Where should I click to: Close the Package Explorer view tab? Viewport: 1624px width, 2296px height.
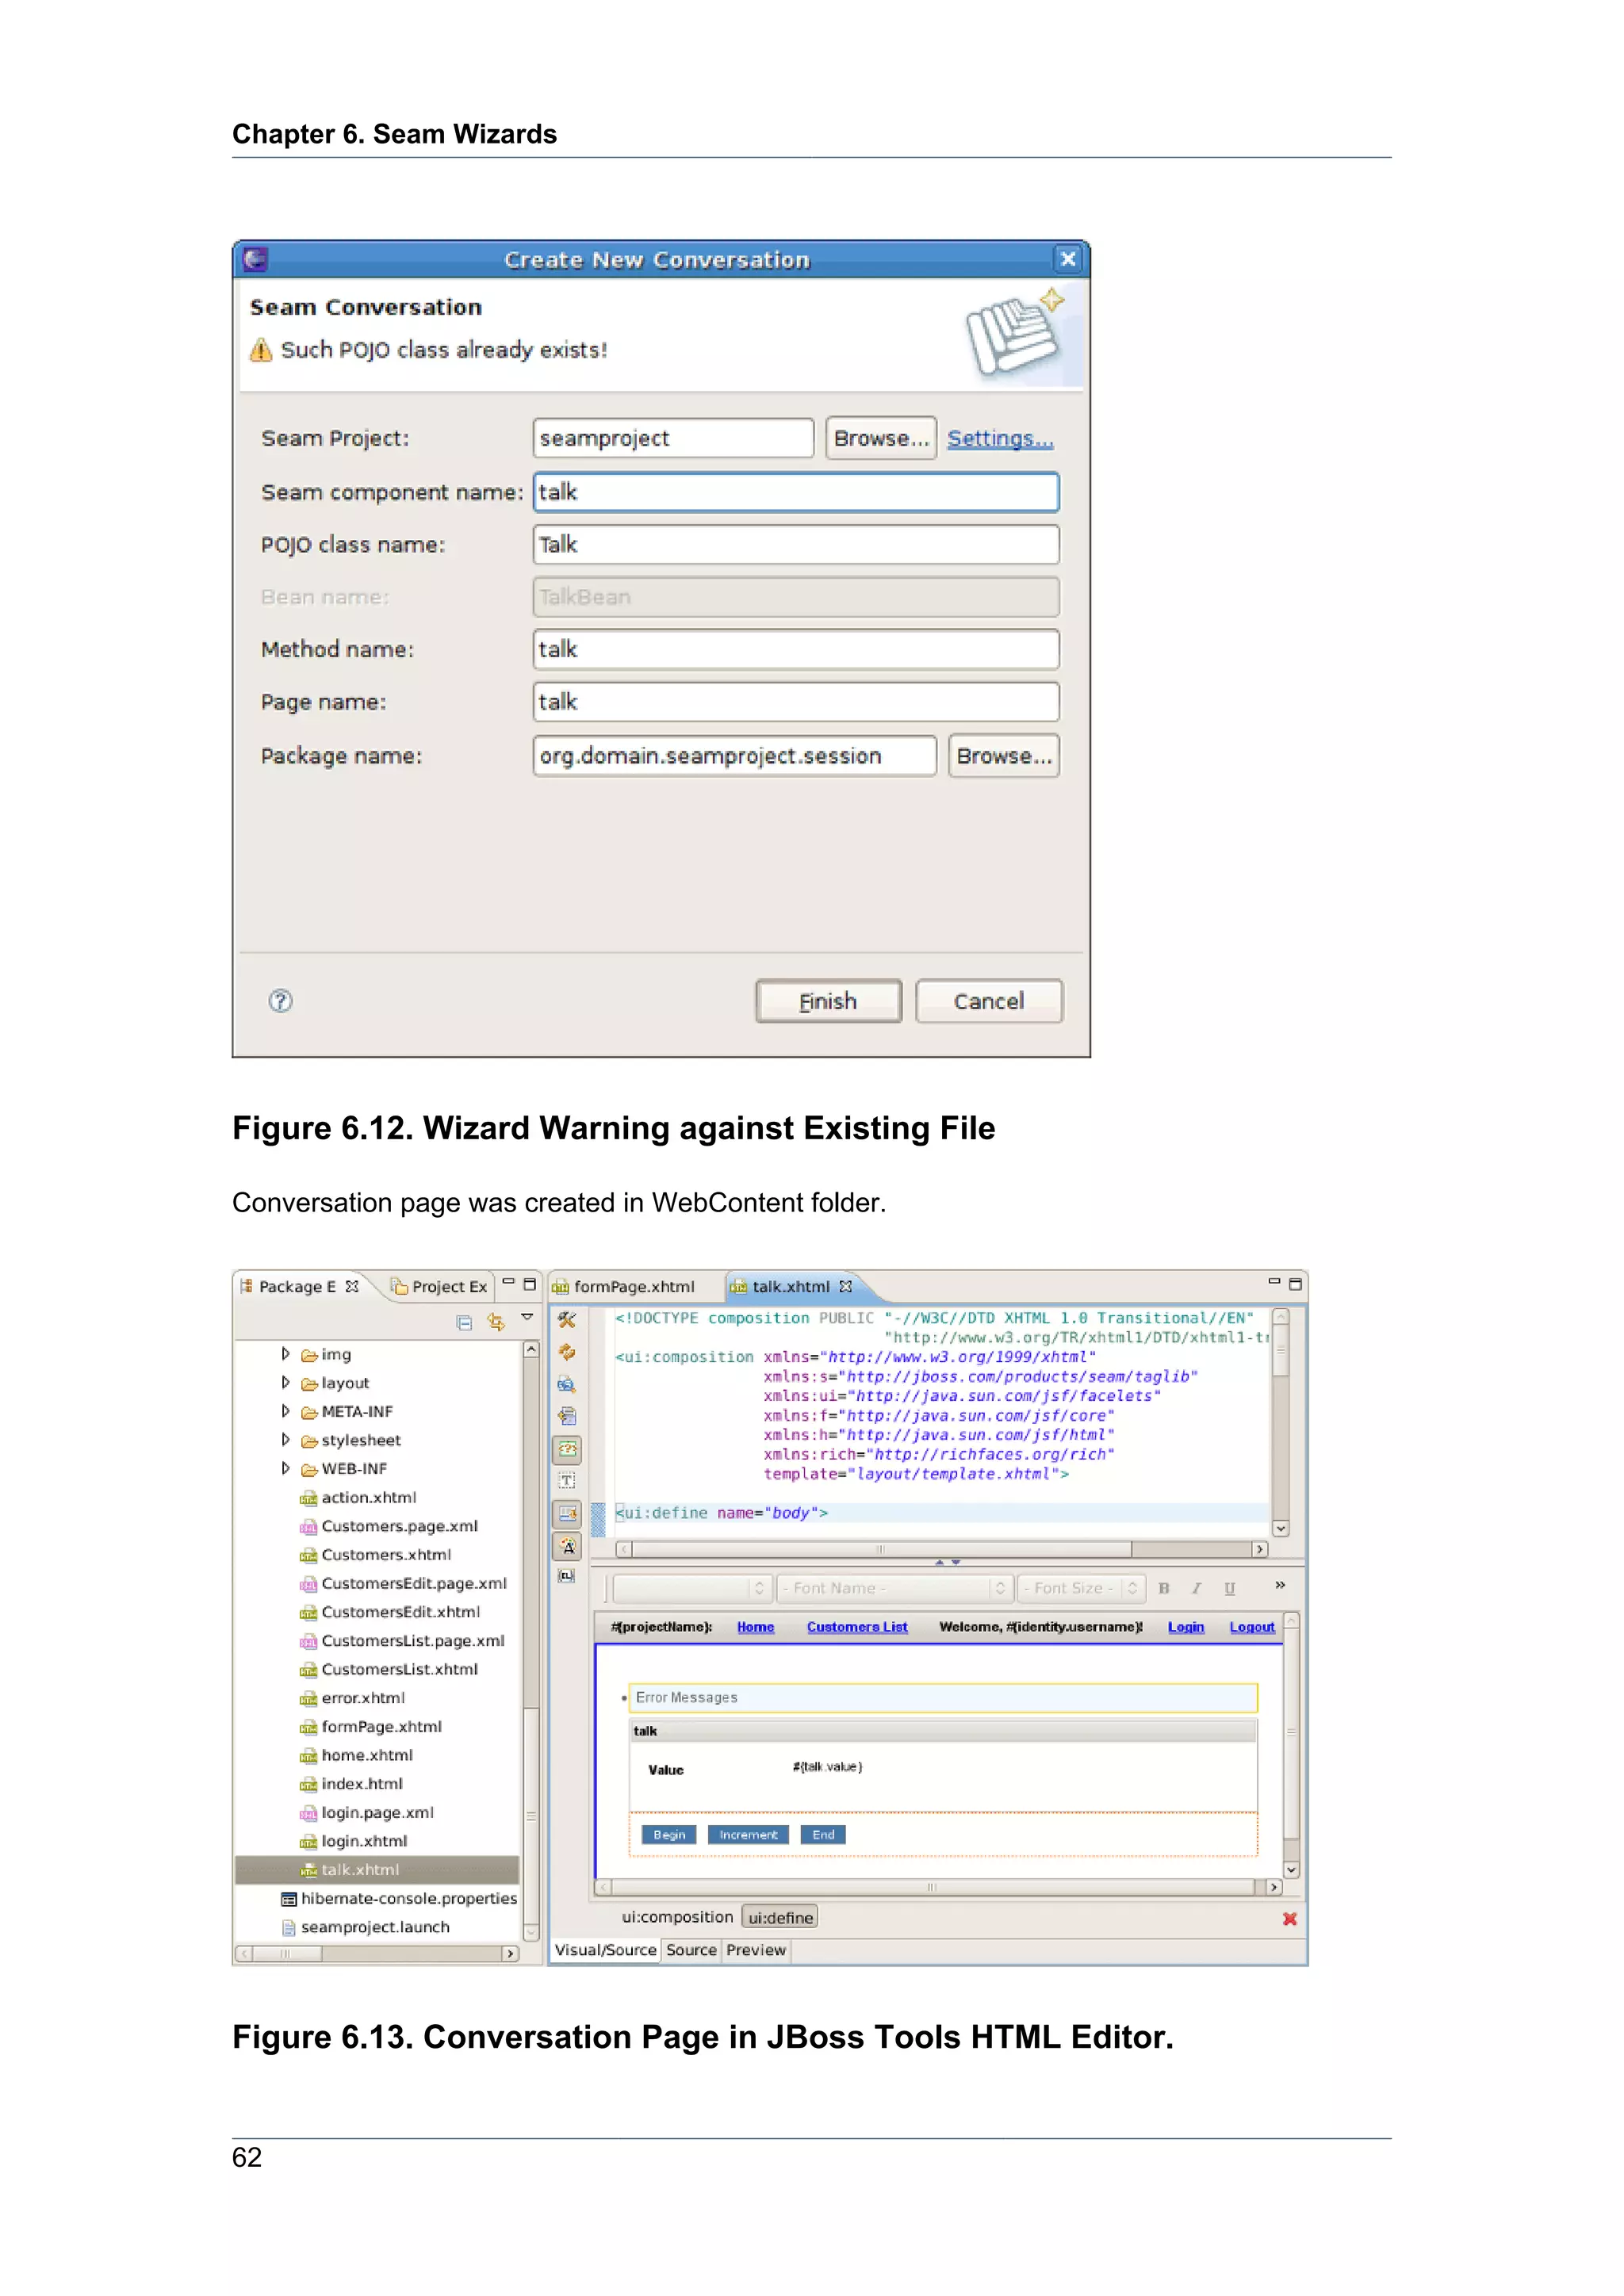(352, 1287)
